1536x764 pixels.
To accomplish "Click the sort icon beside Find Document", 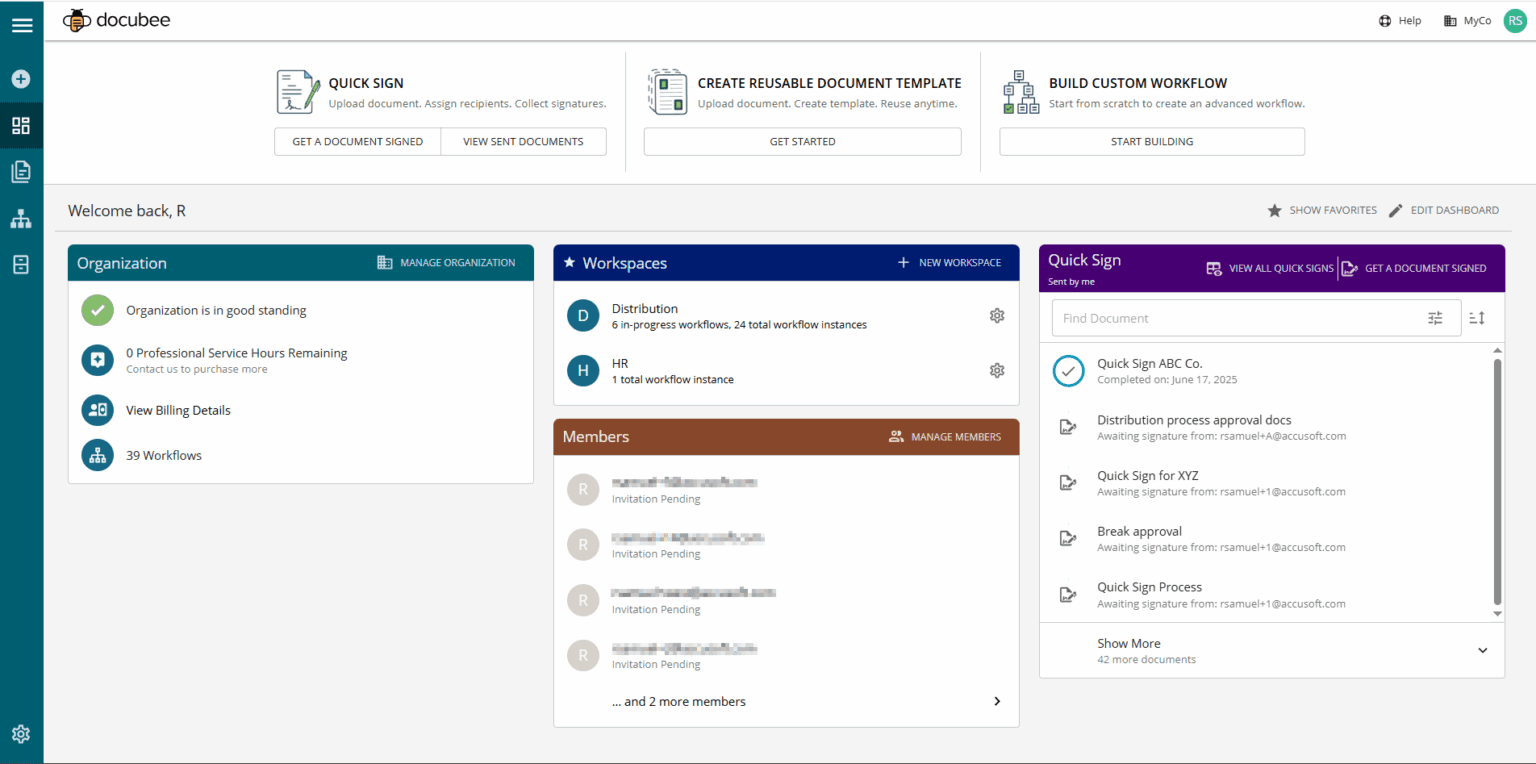I will pyautogui.click(x=1477, y=317).
